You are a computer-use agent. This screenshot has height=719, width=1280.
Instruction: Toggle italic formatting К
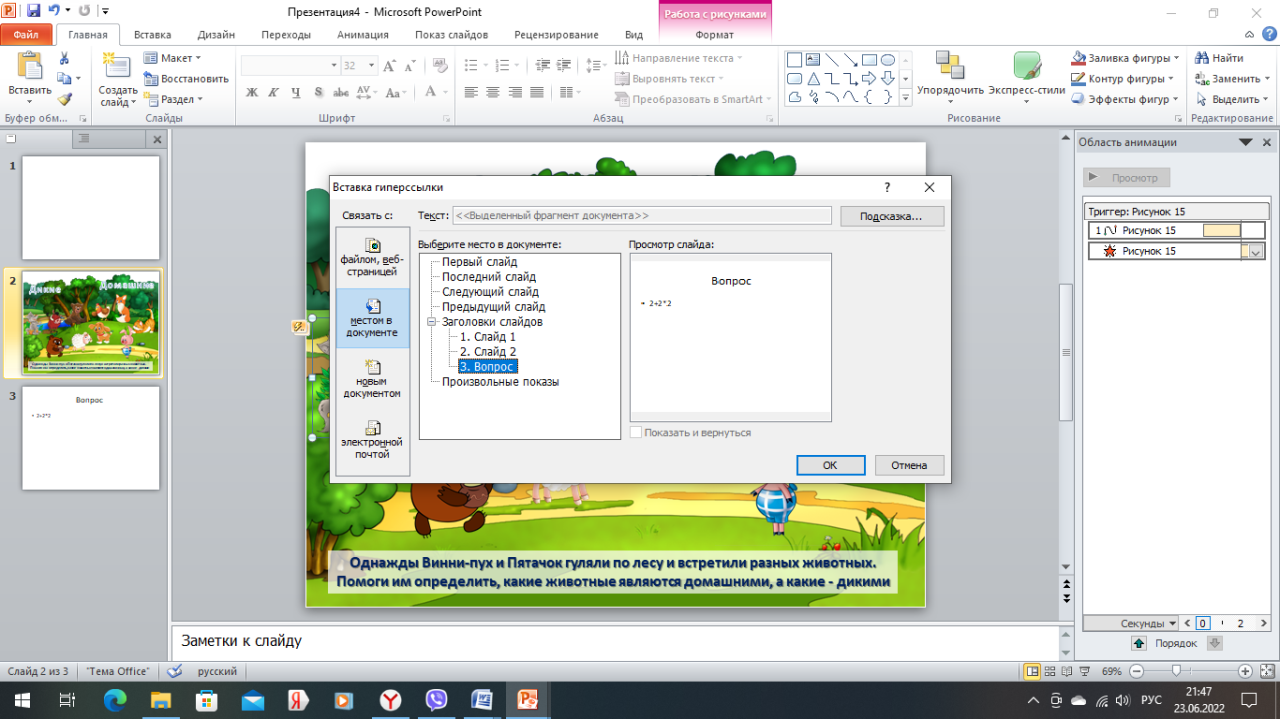[x=273, y=92]
